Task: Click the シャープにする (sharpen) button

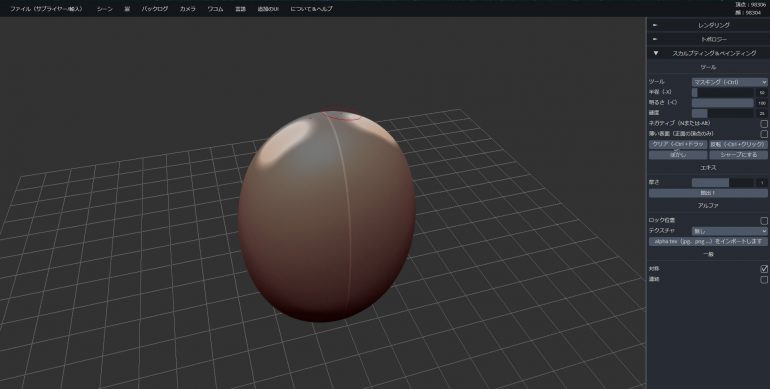Action: pyautogui.click(x=738, y=155)
